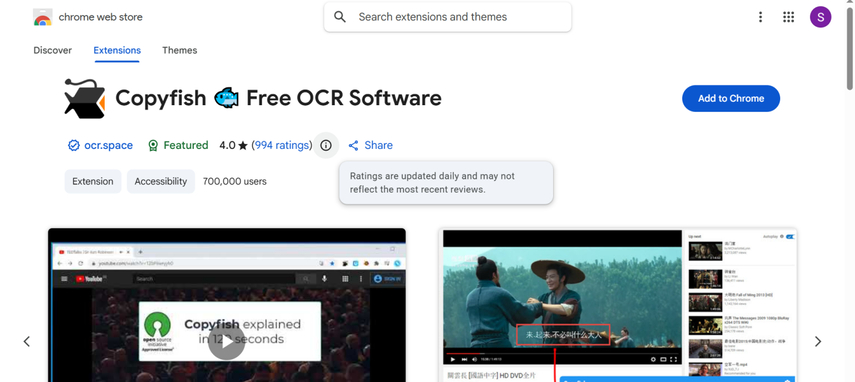This screenshot has height=382, width=855.
Task: Click the Accessibility category chip
Action: point(161,181)
